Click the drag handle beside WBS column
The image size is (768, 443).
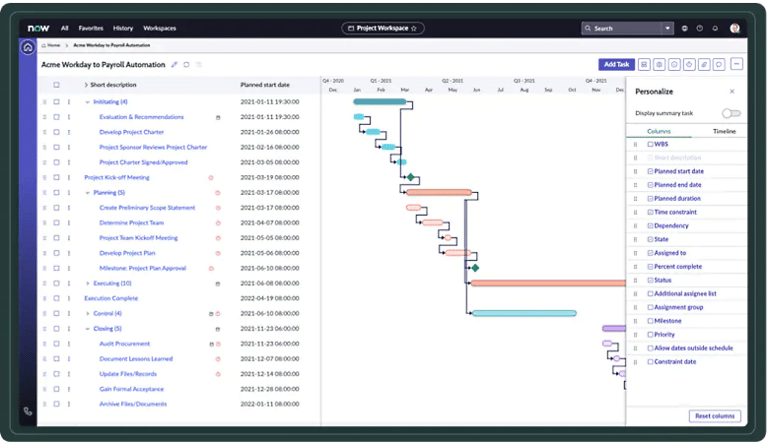pos(635,145)
